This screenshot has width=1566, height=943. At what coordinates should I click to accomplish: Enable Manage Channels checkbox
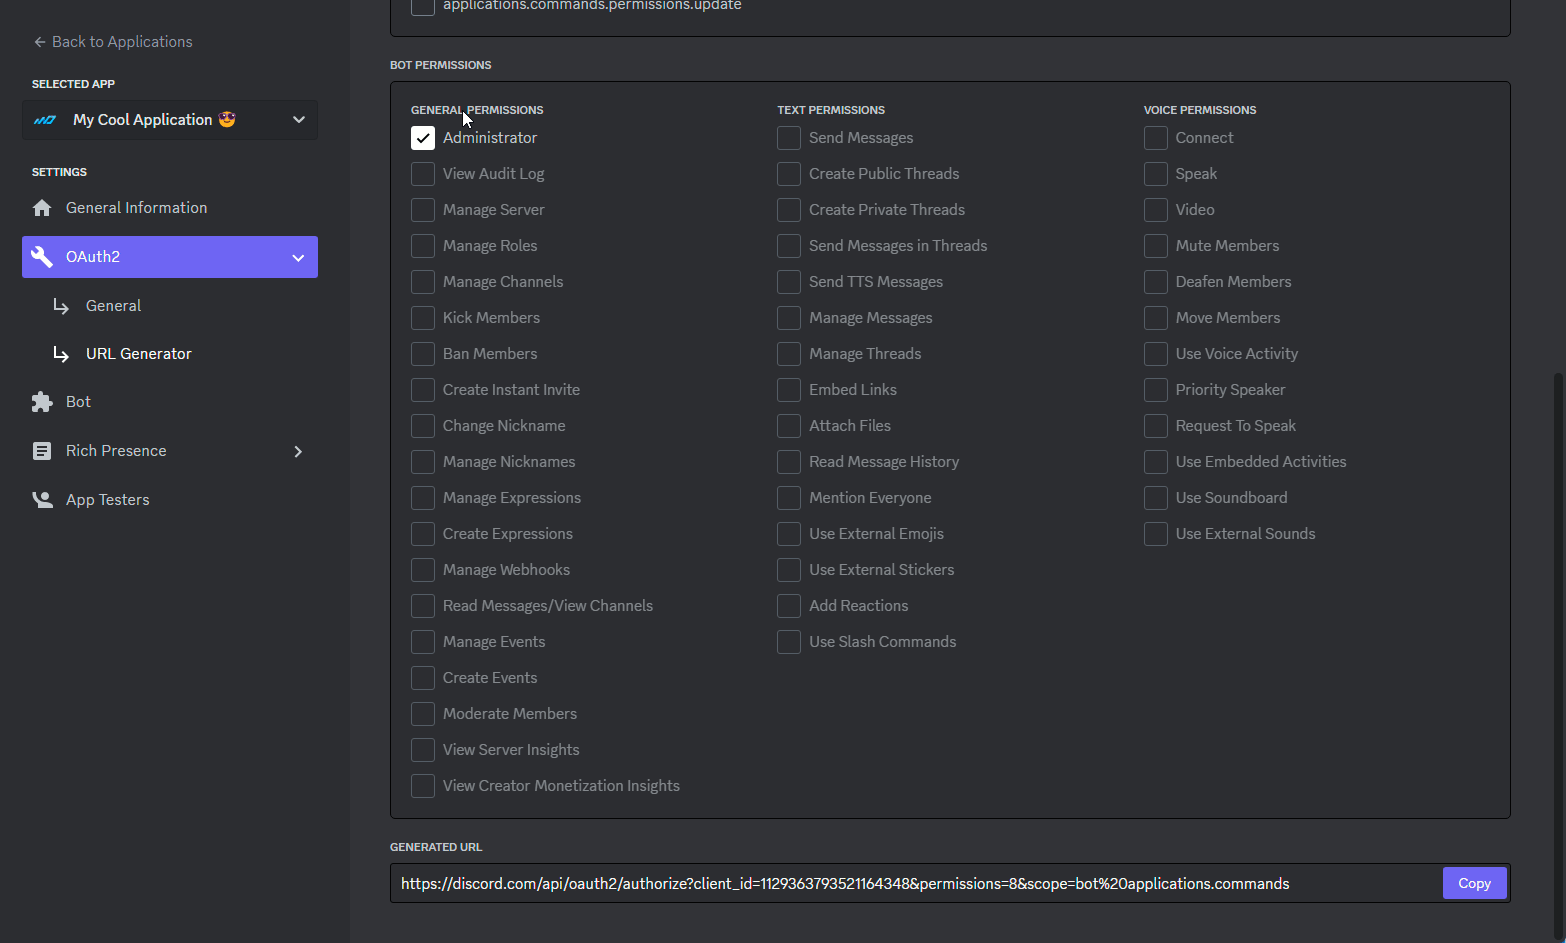click(x=423, y=282)
